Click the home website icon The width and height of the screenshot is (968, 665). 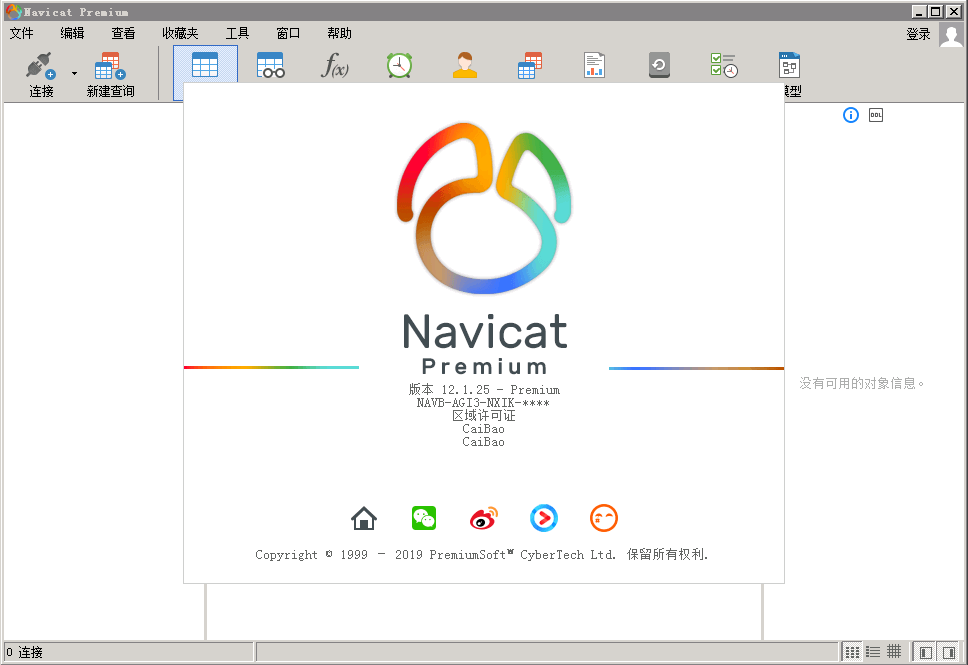364,518
